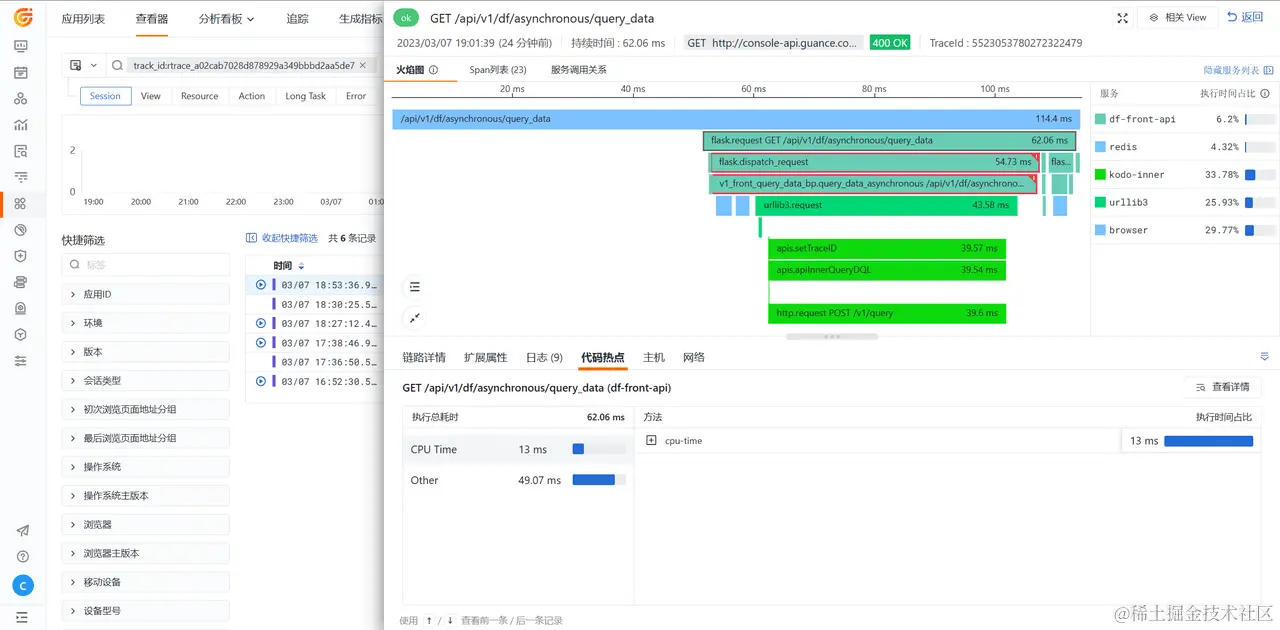Image resolution: width=1280 pixels, height=630 pixels.
Task: Open the bar-chart metrics icon in sidebar
Action: [x=21, y=125]
